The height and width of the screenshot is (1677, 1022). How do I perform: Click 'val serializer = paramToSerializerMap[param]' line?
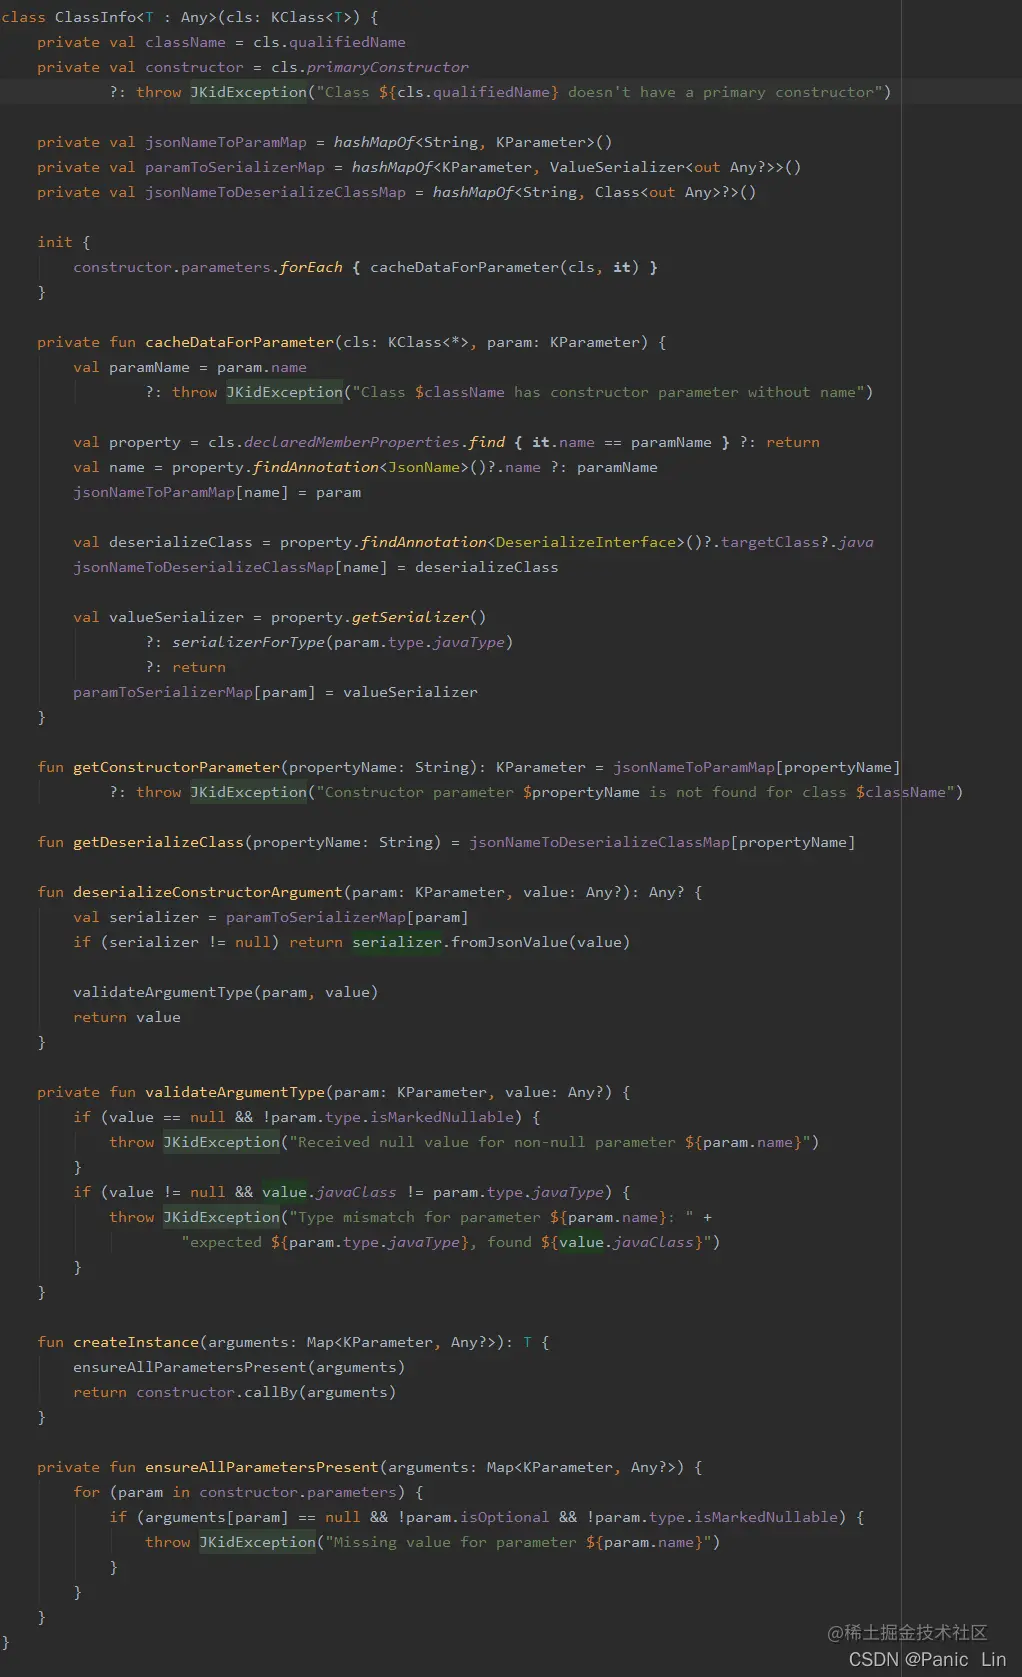tap(271, 917)
